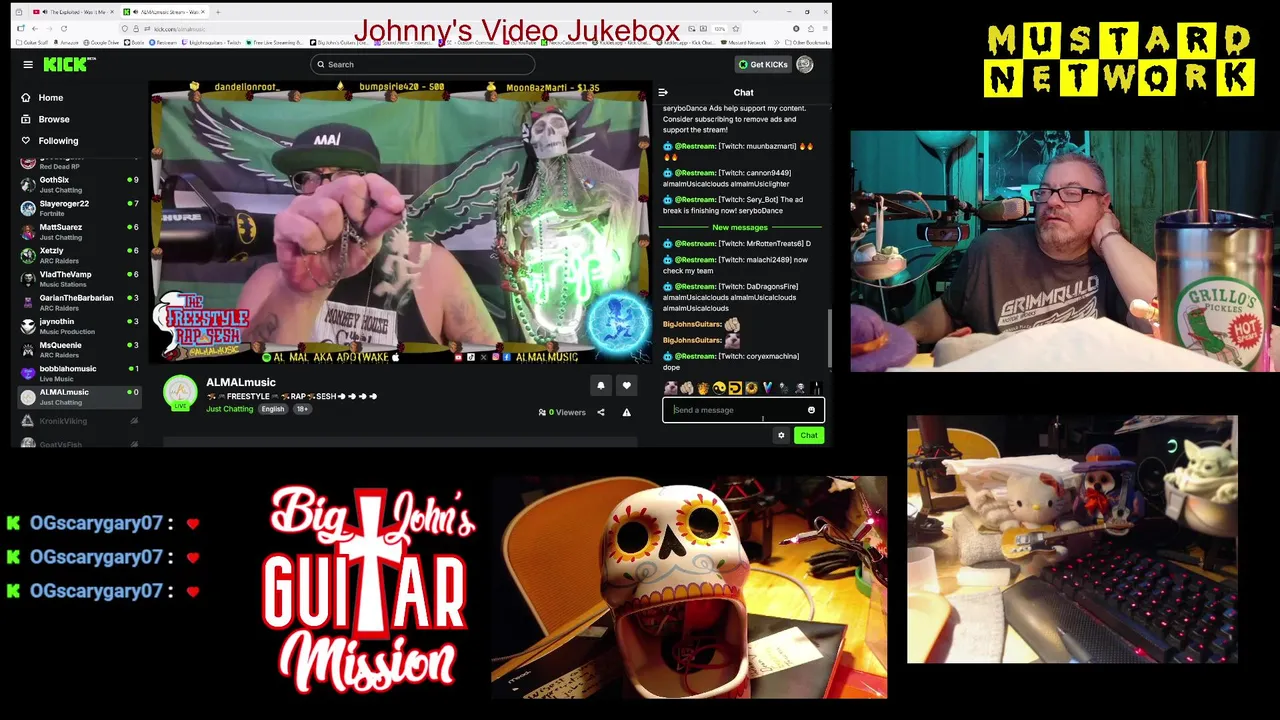Image resolution: width=1280 pixels, height=720 pixels.
Task: Click the Chat panel header
Action: (744, 93)
